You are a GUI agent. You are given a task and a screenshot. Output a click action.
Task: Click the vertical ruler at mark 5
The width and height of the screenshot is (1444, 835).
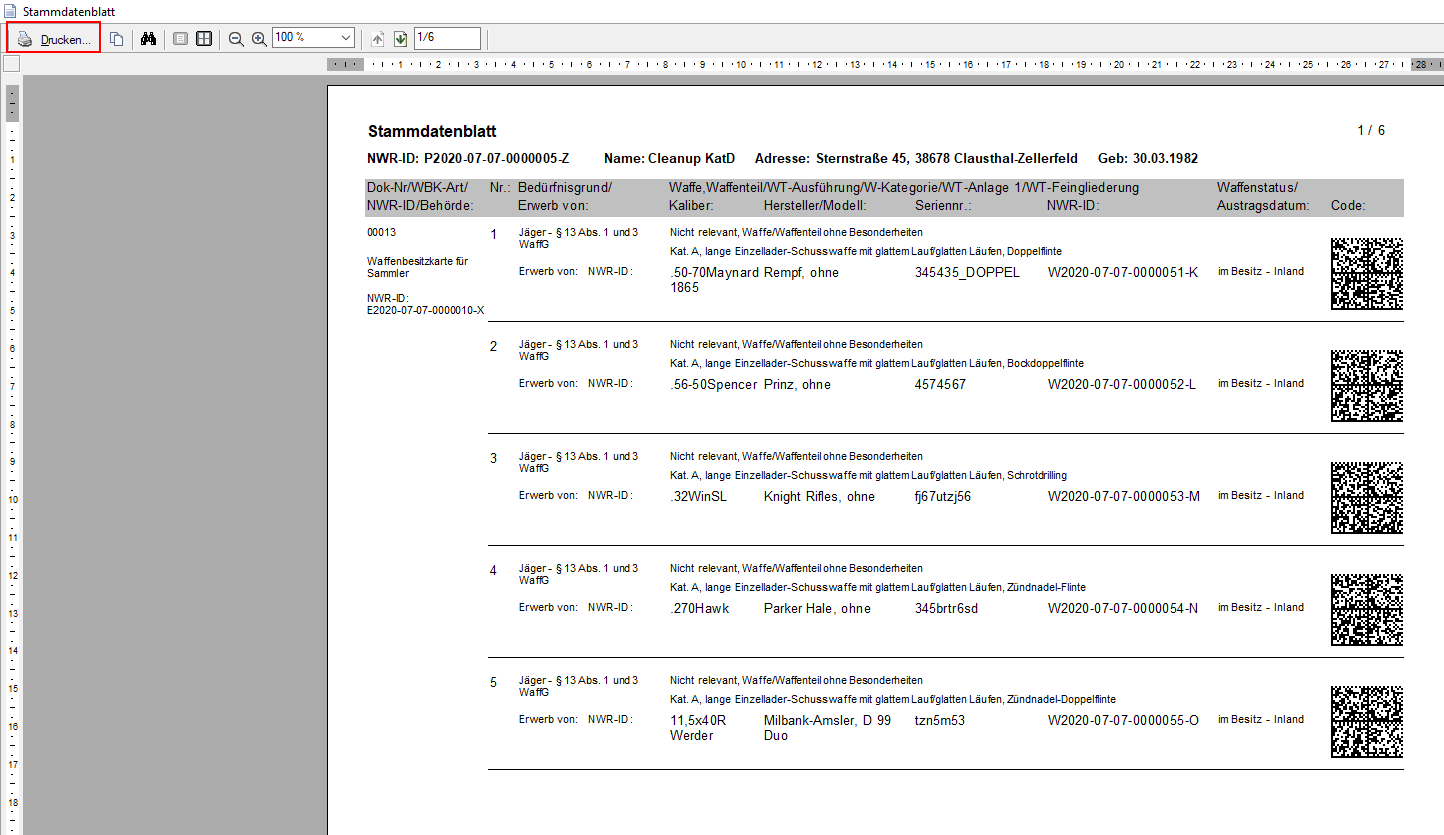click(x=11, y=311)
